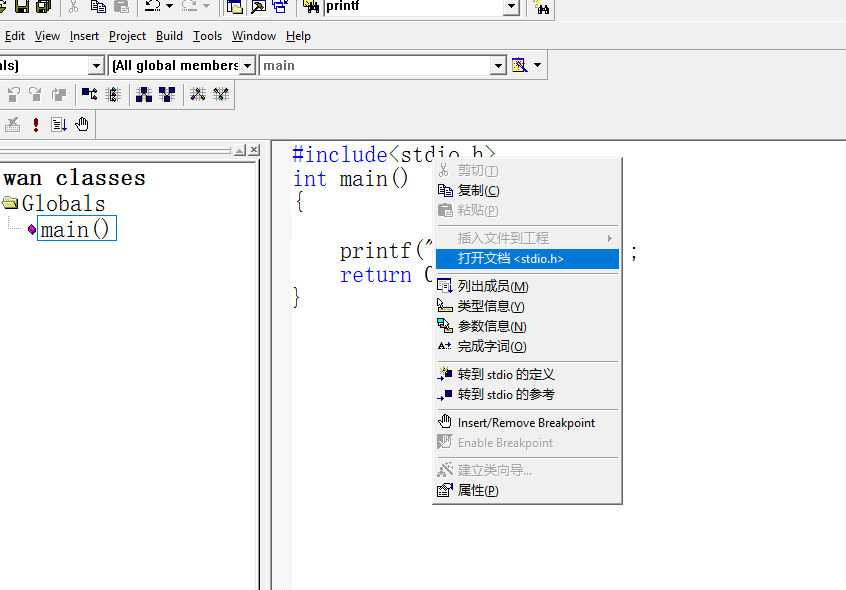The height and width of the screenshot is (590, 846).
Task: Click the Save All toolbar icon
Action: click(43, 7)
